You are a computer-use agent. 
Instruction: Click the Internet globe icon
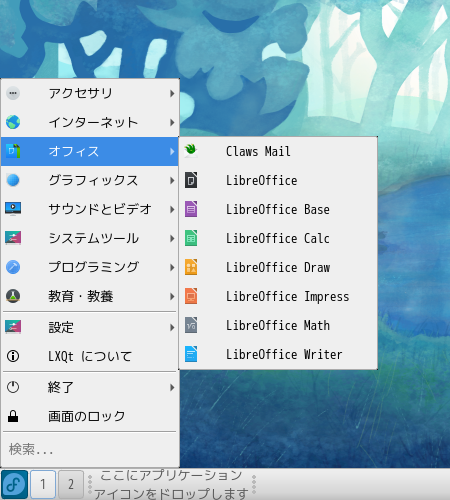tap(13, 122)
